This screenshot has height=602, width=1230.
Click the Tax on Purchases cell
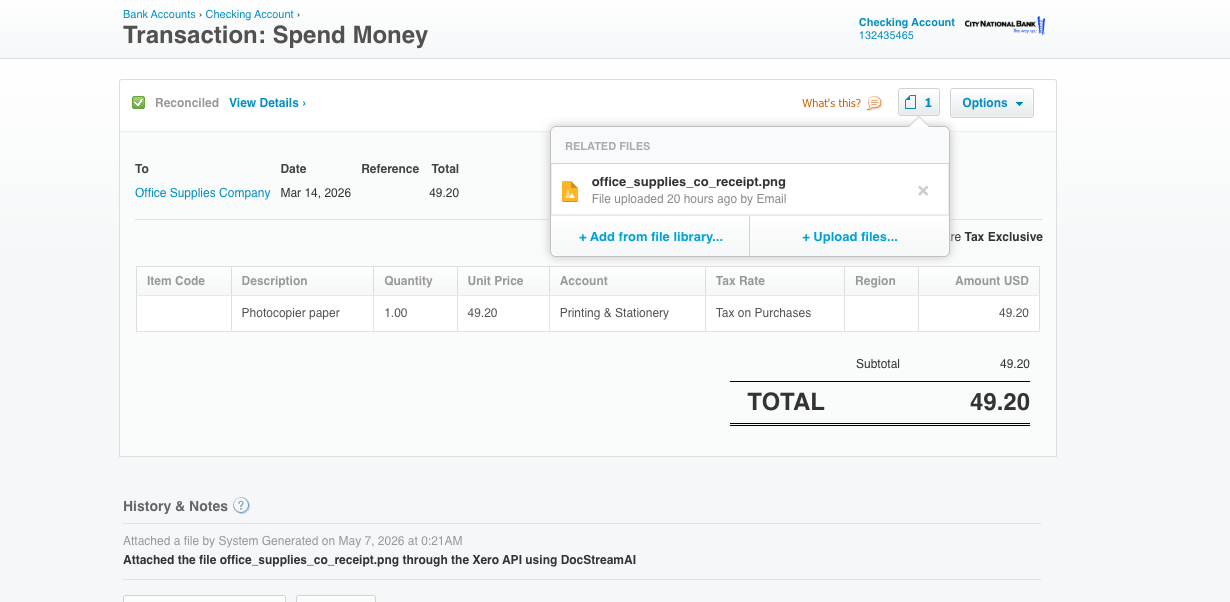tap(775, 313)
